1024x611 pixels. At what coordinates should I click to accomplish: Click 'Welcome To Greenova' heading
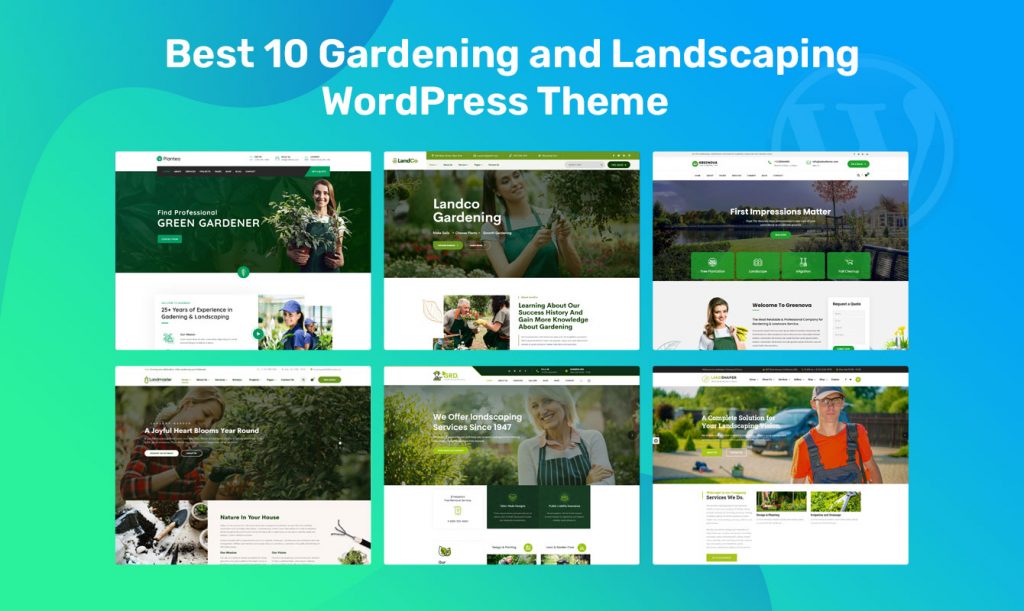coord(782,305)
